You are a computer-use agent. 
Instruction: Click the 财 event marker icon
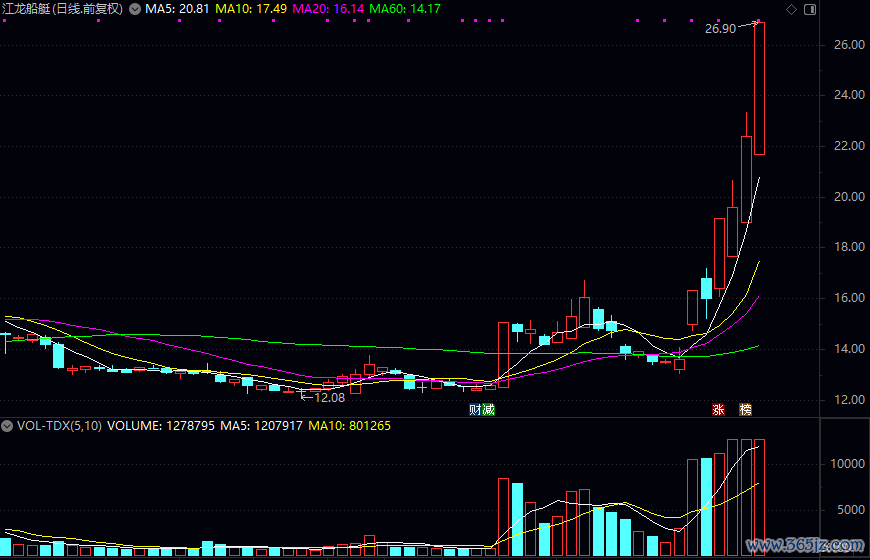click(476, 410)
